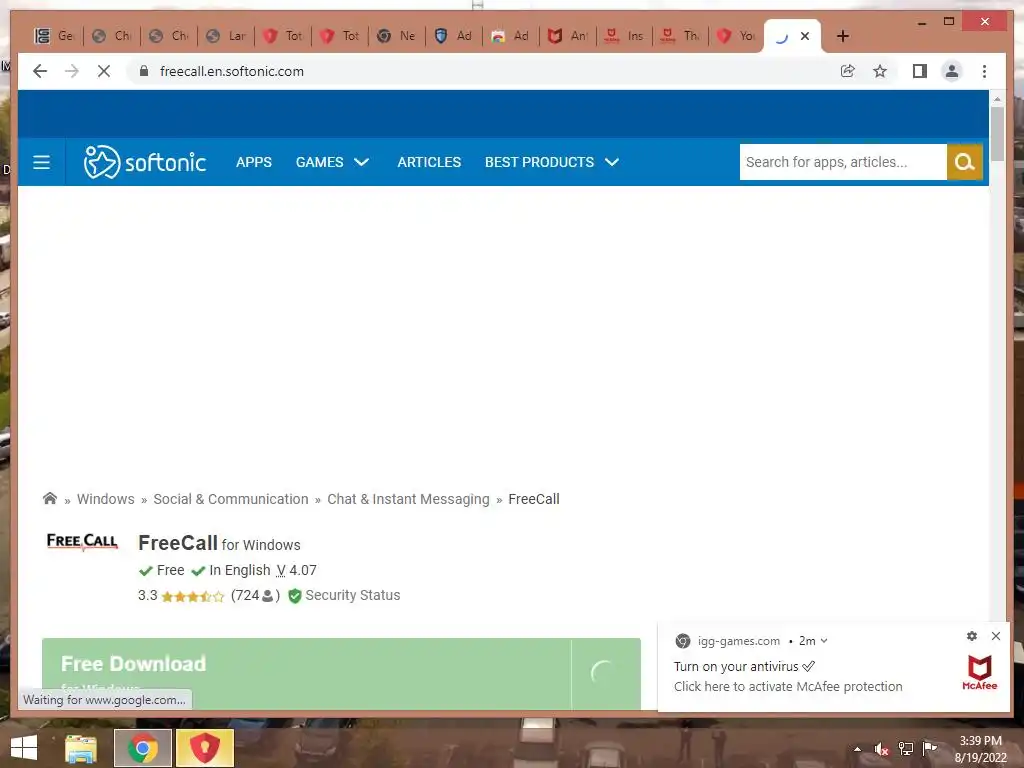Click the vertical page scrollbar thumb
Viewport: 1024px width, 768px height.
tap(997, 133)
